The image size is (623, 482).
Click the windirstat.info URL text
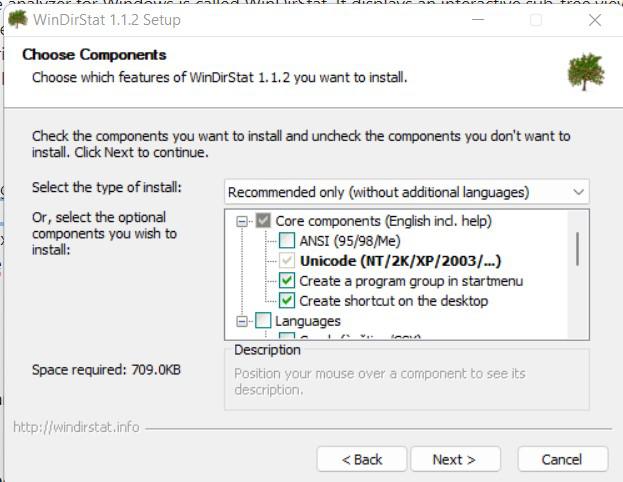(76, 428)
